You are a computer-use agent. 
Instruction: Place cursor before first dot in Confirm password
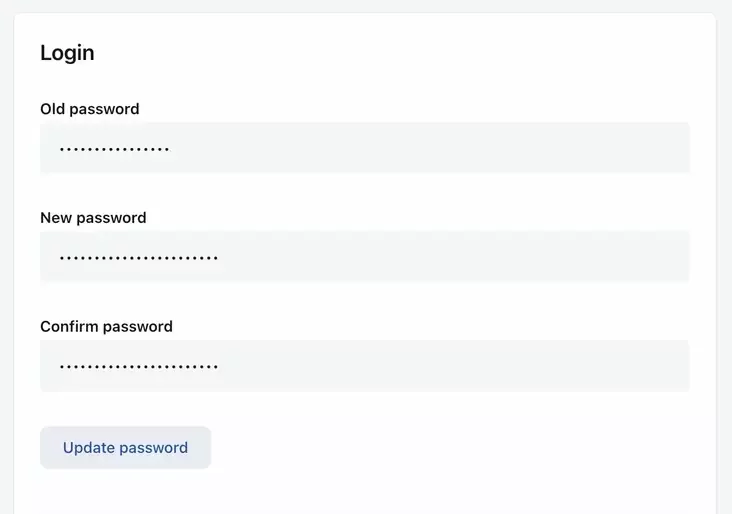57,367
